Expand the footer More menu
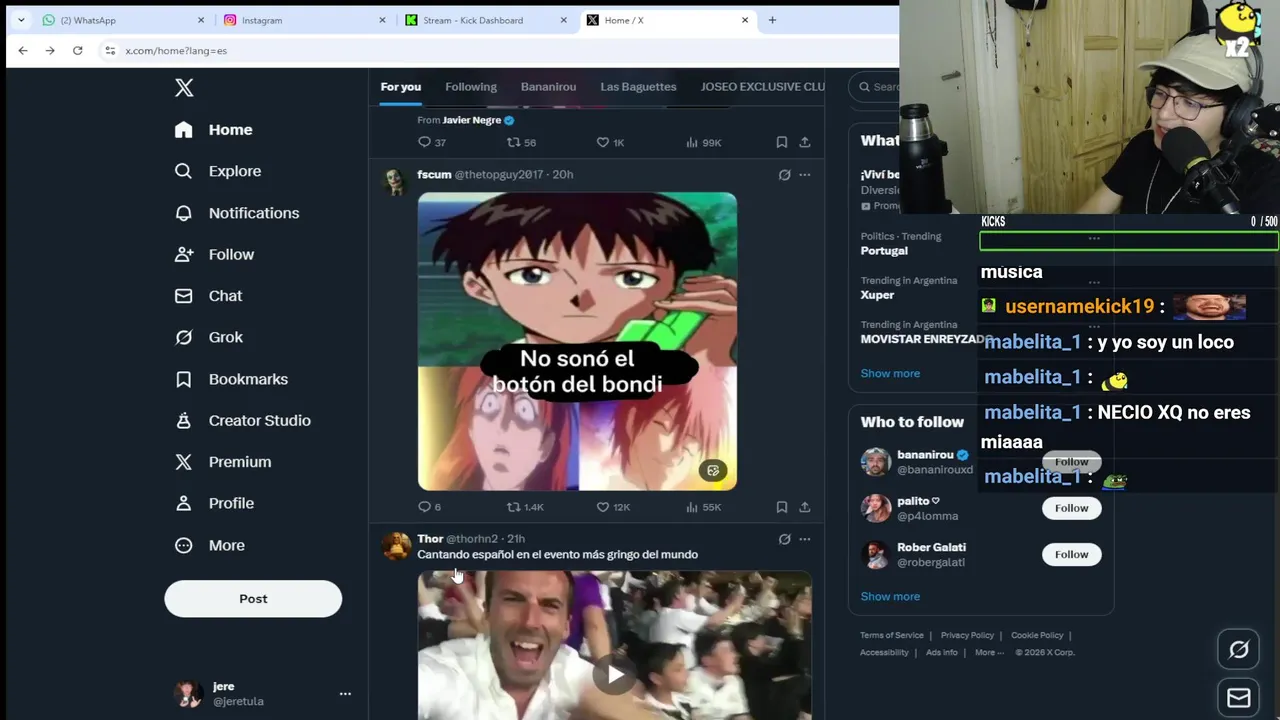Image resolution: width=1280 pixels, height=720 pixels. coord(989,653)
